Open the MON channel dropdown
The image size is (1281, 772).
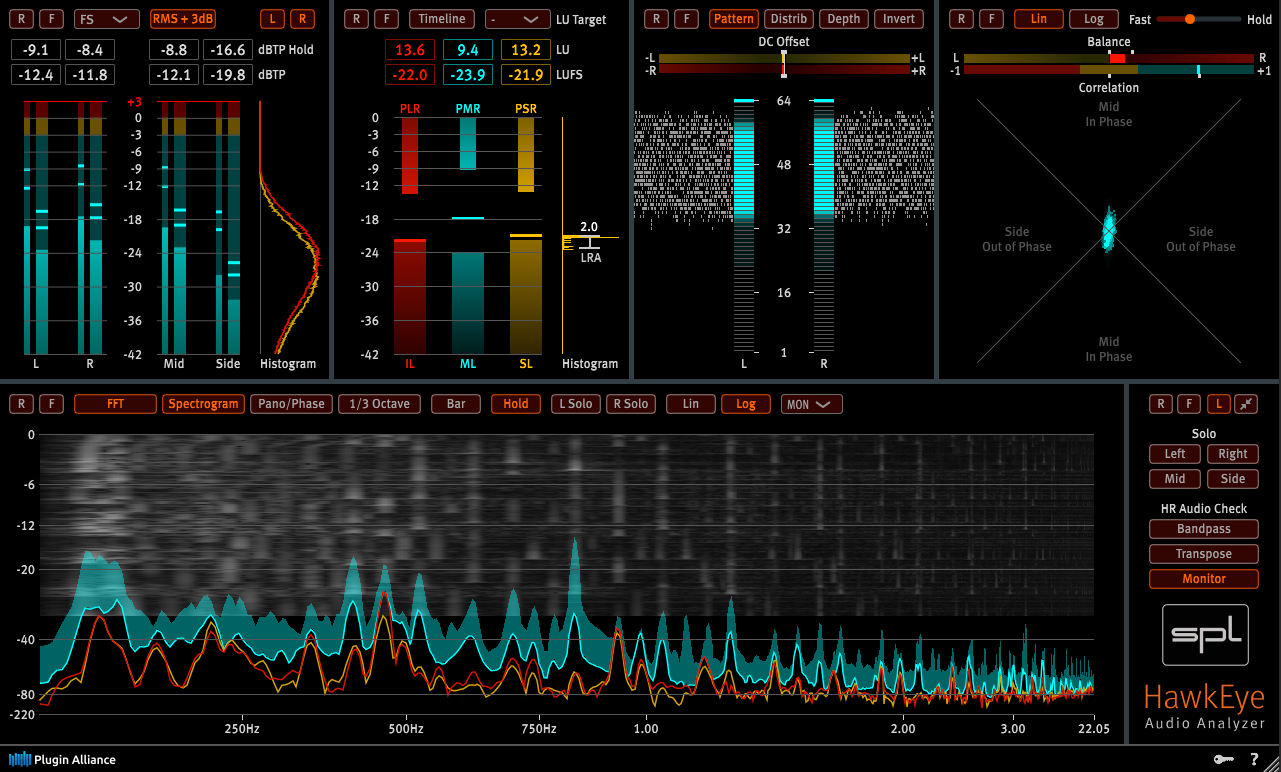click(811, 404)
